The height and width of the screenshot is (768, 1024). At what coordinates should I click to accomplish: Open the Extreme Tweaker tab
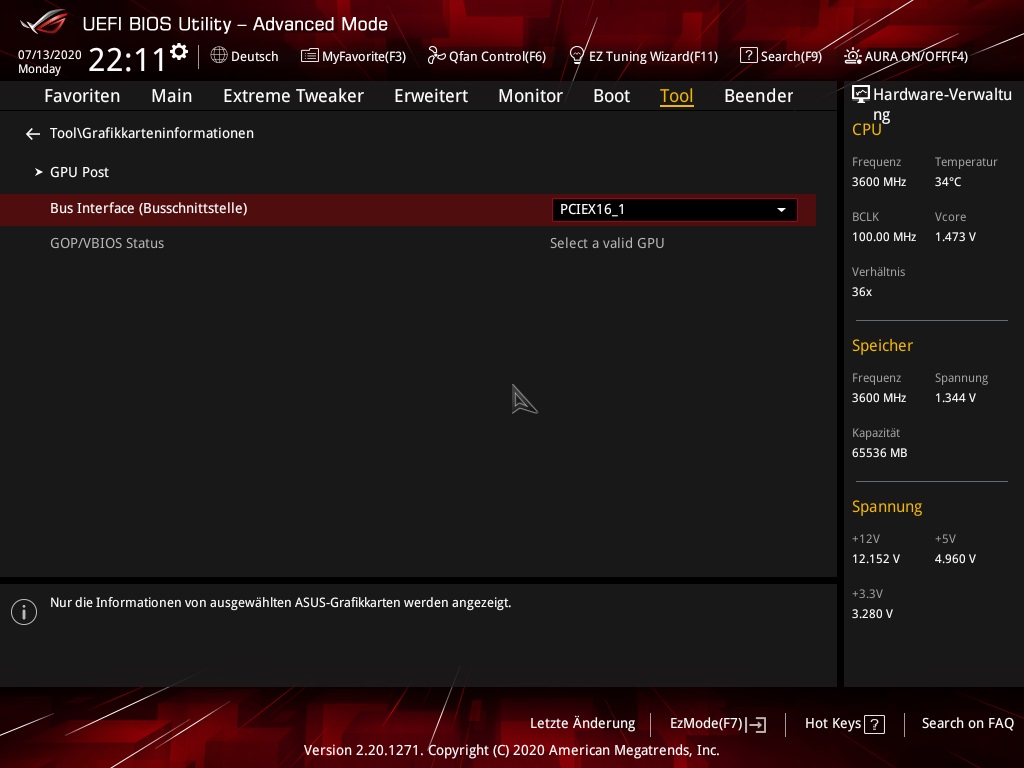point(293,96)
